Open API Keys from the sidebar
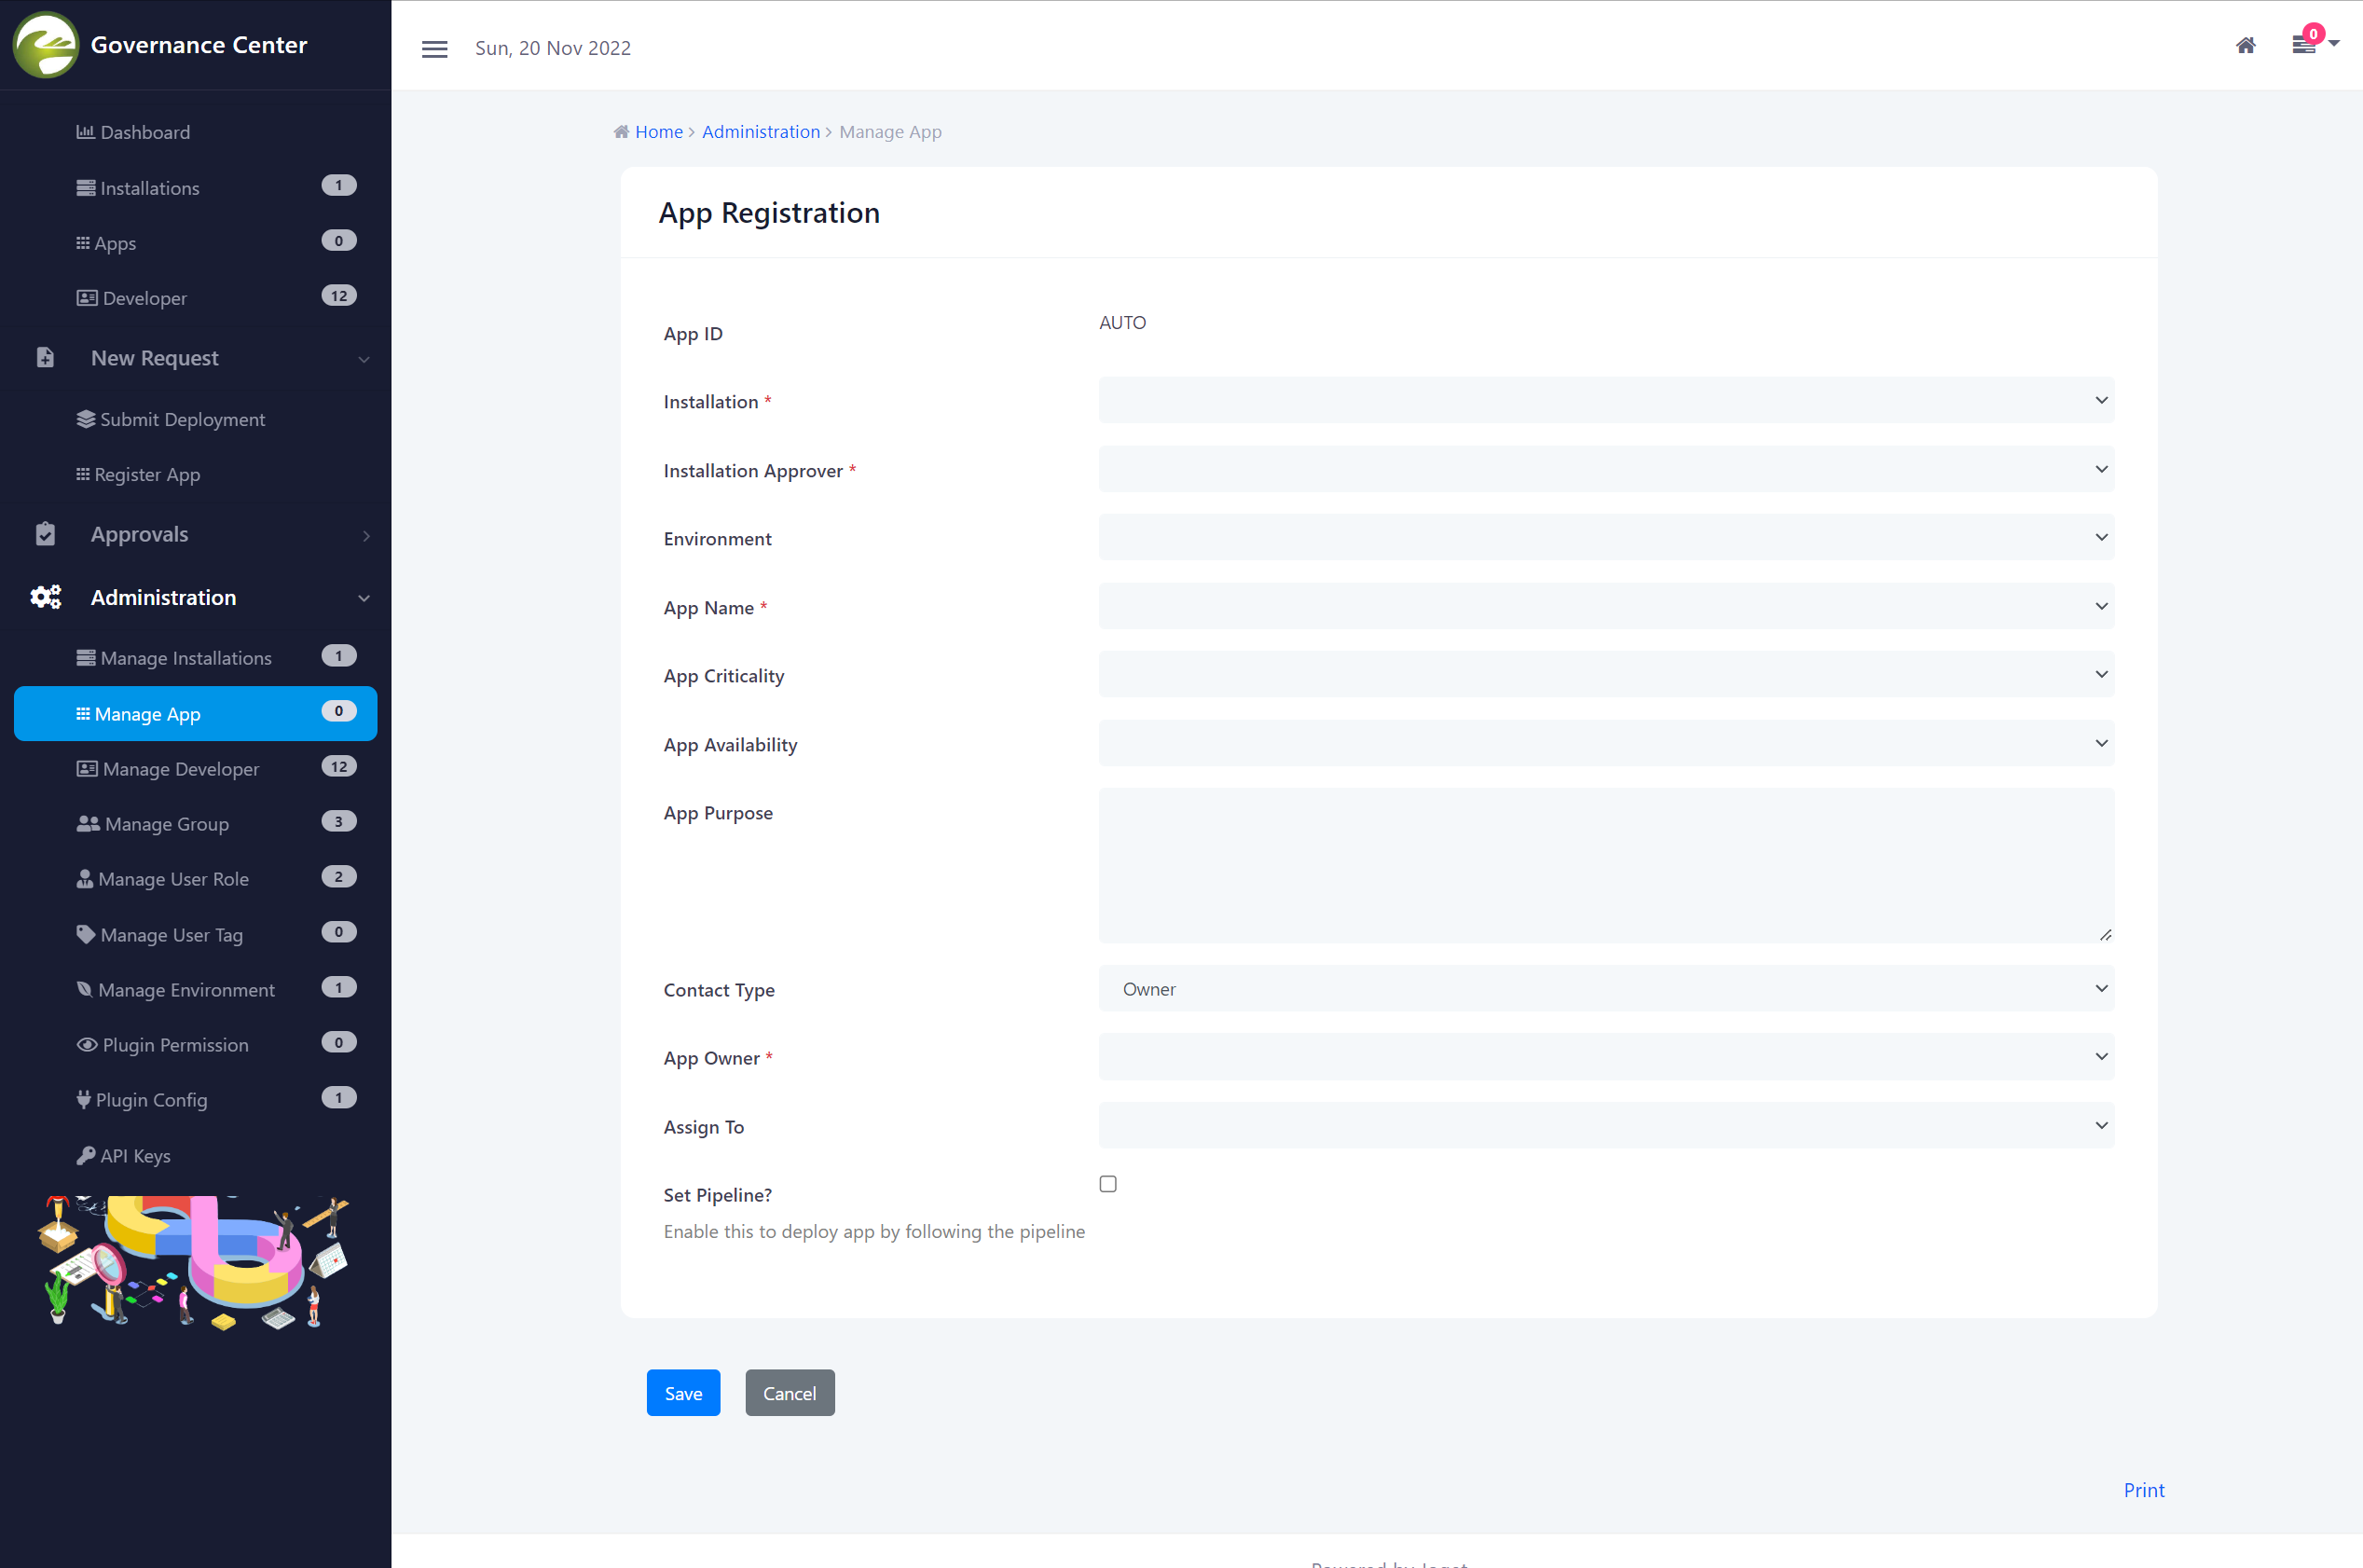The height and width of the screenshot is (1568, 2363). [x=135, y=1155]
